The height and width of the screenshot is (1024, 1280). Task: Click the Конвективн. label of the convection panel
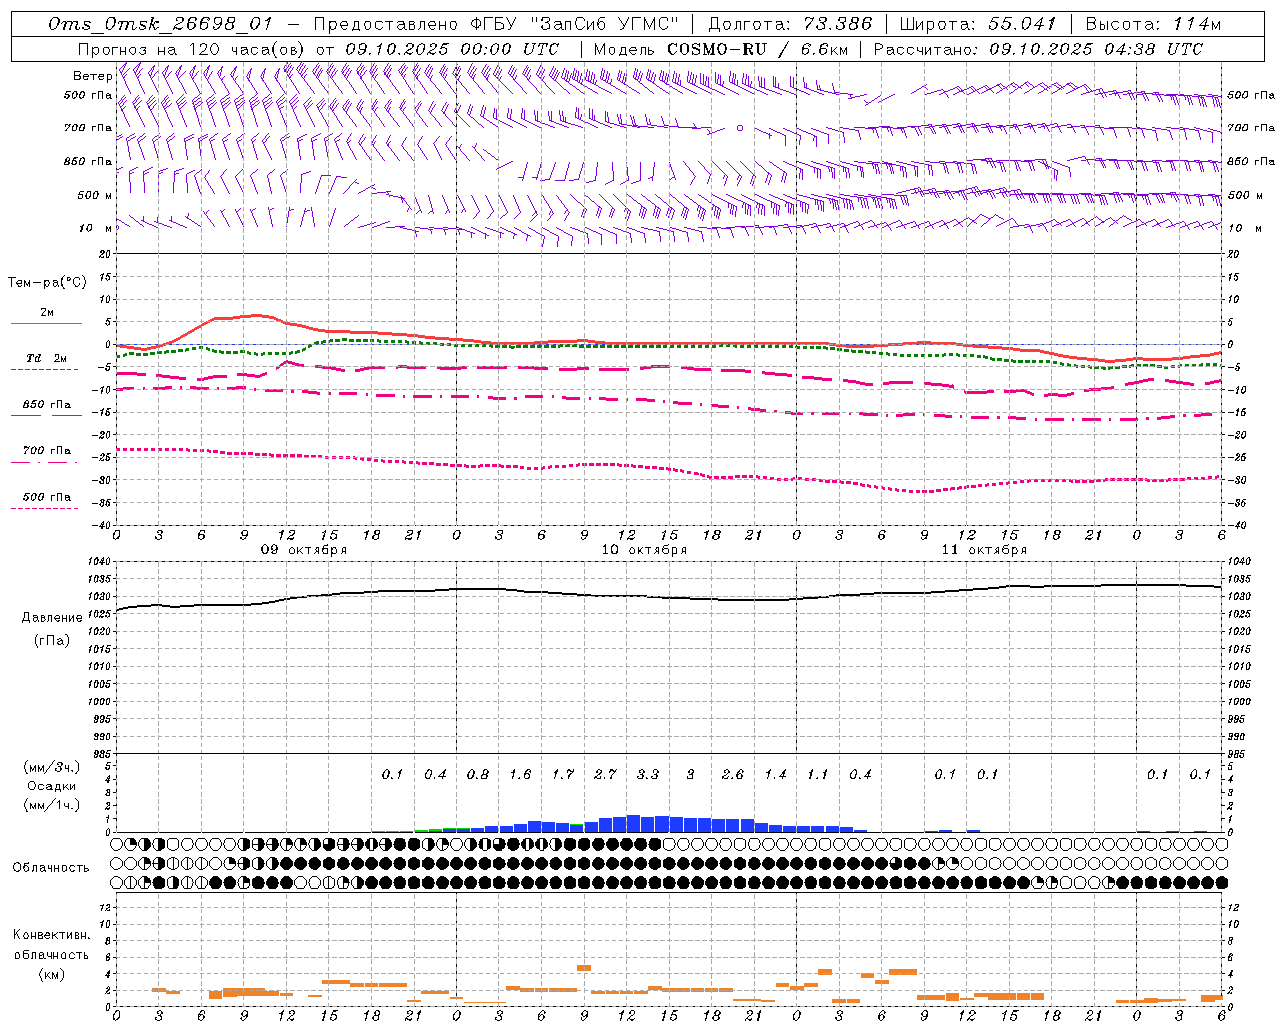(52, 935)
